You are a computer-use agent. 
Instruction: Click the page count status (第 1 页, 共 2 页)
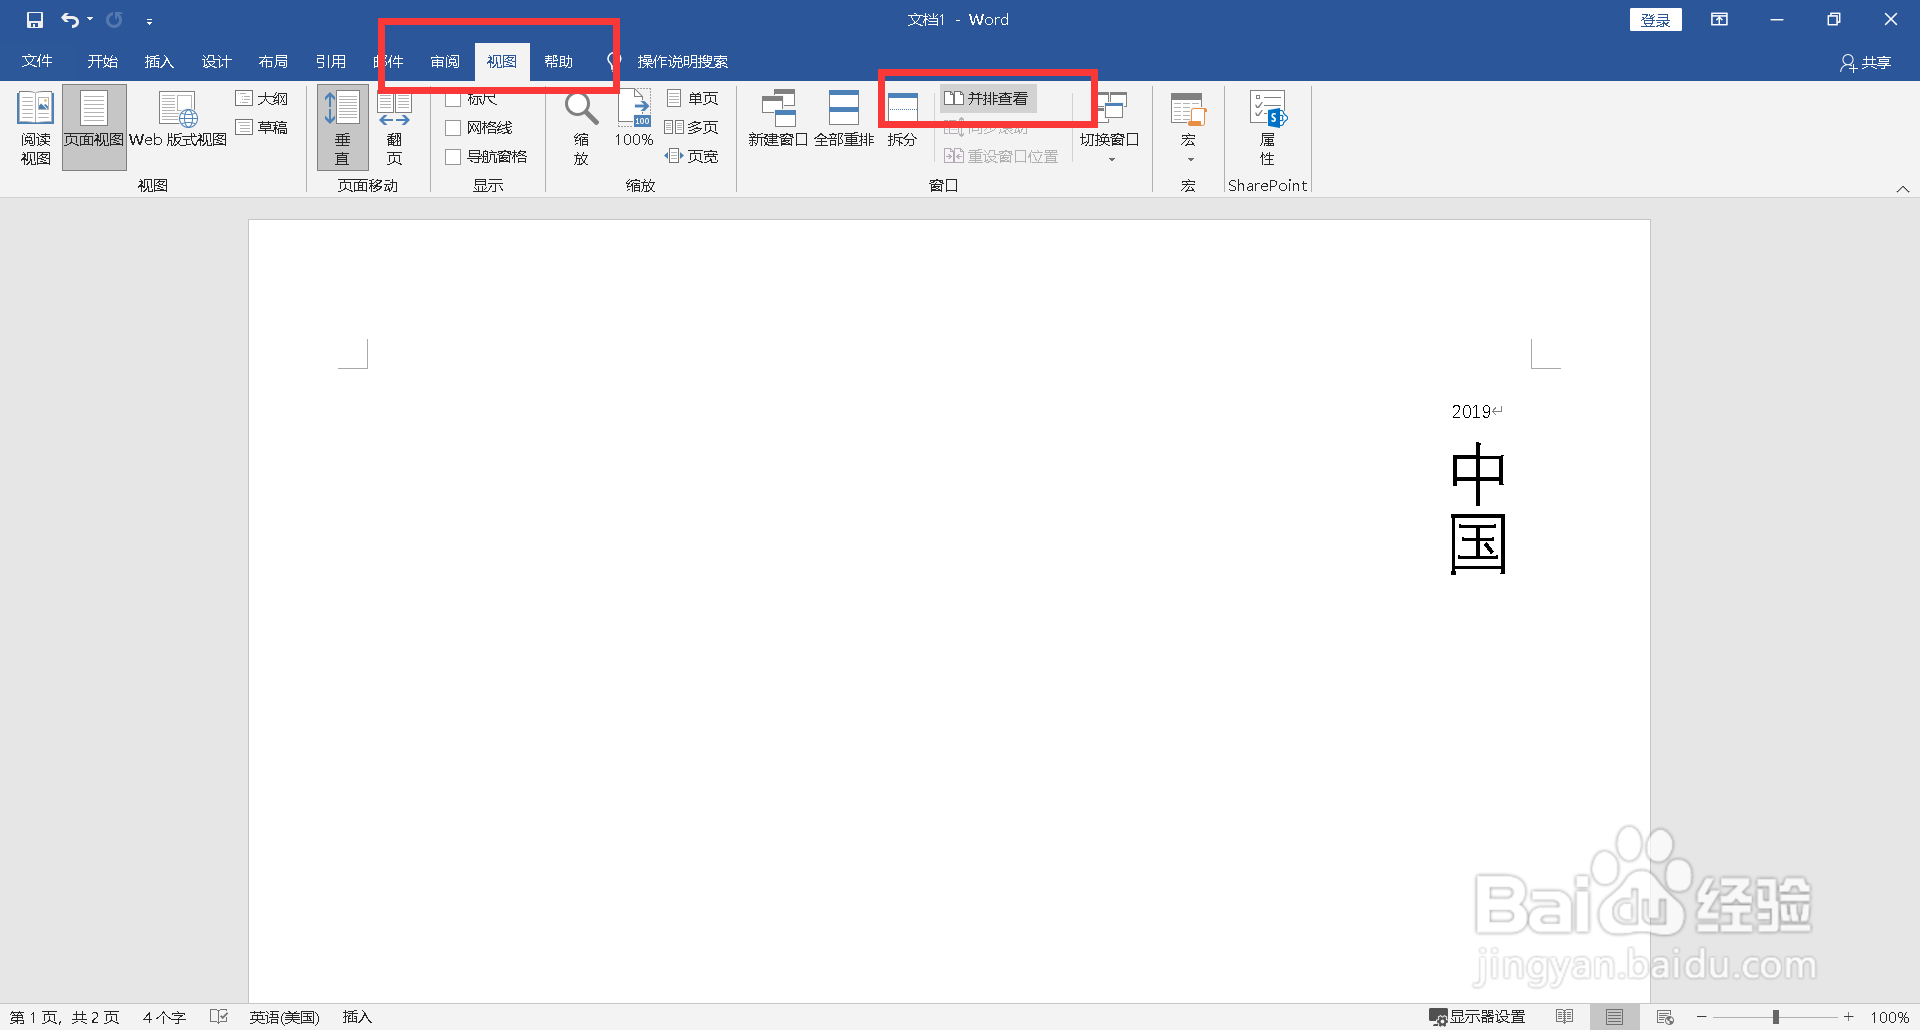click(x=65, y=1017)
